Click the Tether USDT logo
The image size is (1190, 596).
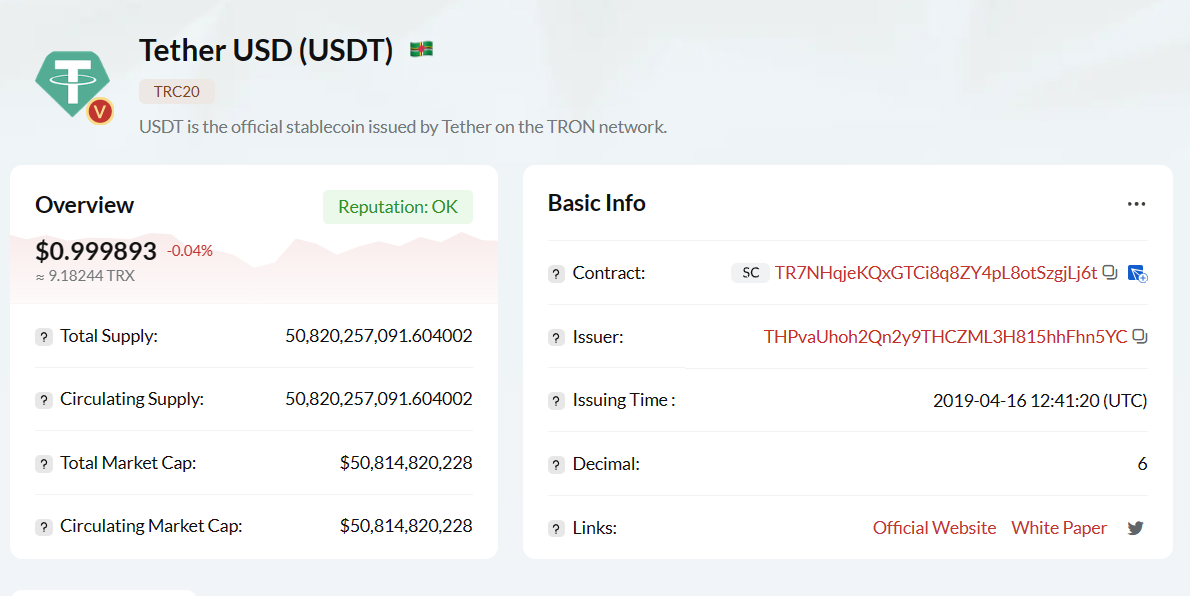pyautogui.click(x=74, y=86)
